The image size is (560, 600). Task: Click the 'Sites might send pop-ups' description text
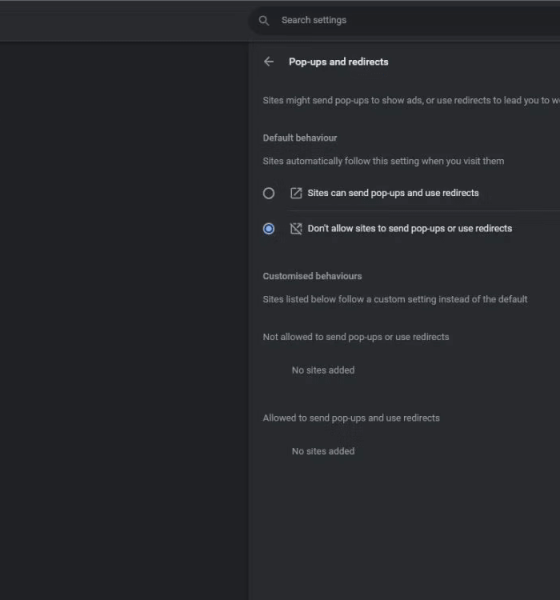(411, 100)
